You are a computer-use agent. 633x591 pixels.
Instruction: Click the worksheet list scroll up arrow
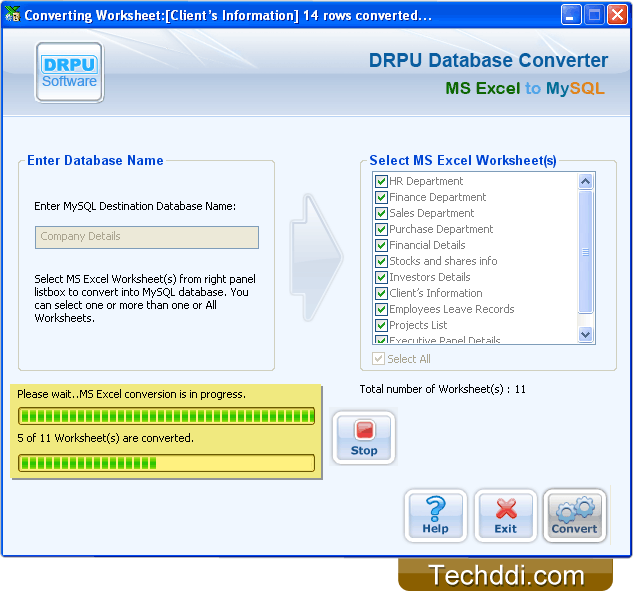[x=585, y=182]
